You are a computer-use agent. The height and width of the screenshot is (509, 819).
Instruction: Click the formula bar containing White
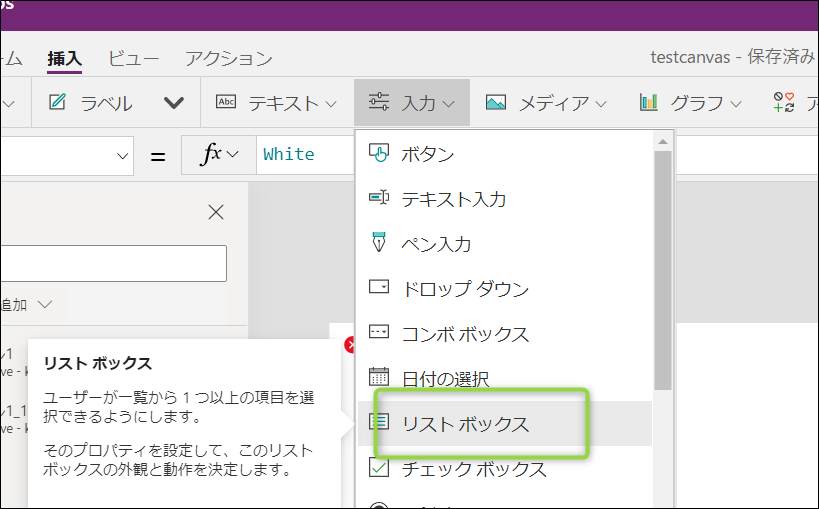(x=305, y=154)
